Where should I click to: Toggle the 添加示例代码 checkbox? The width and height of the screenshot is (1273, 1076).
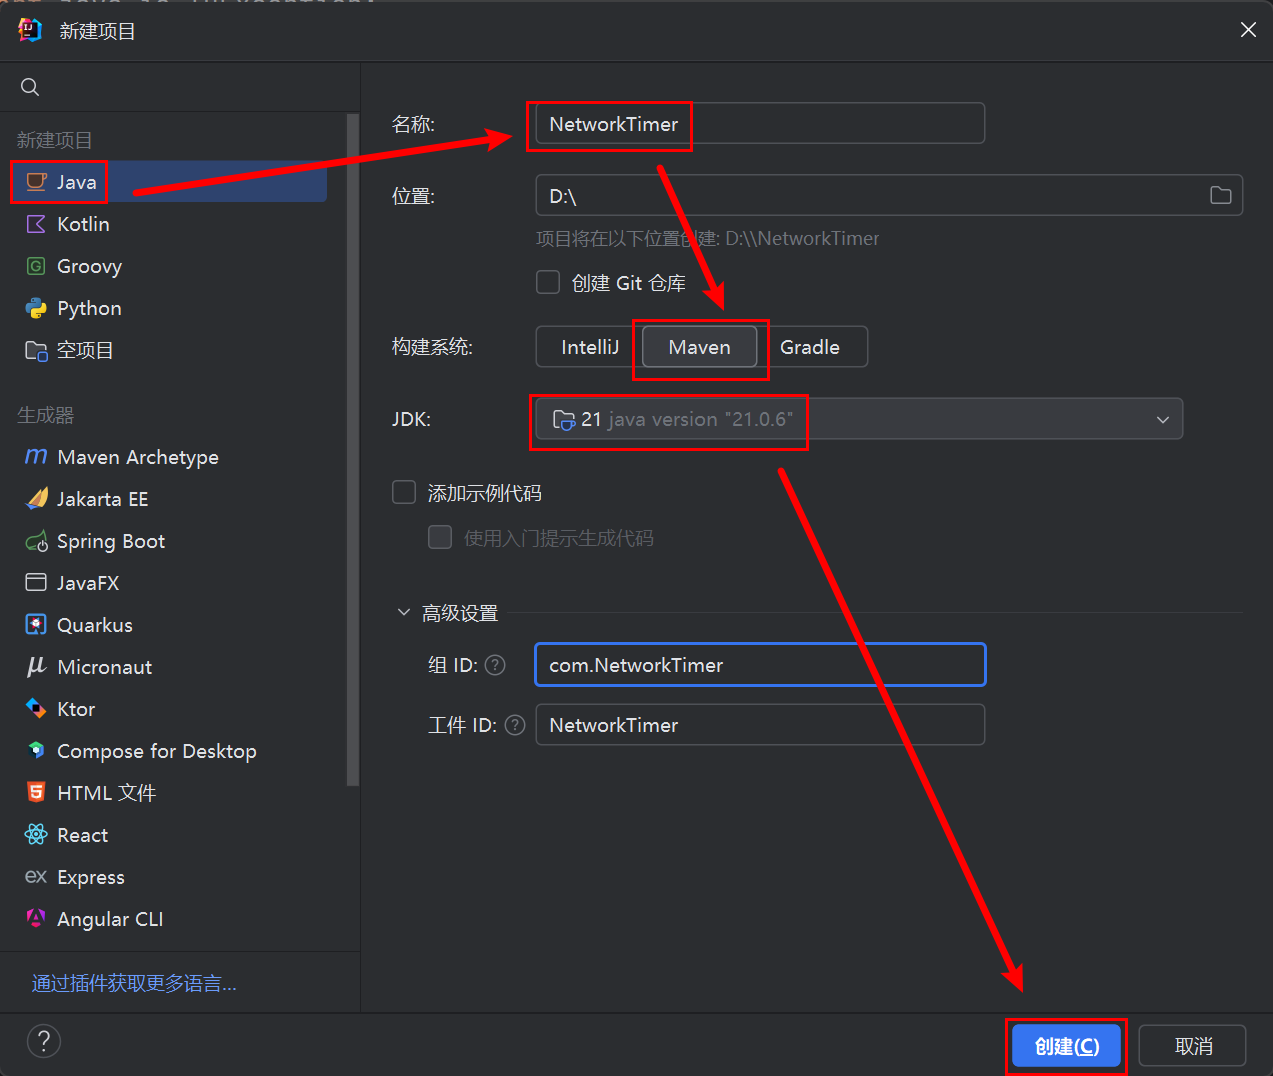coord(404,492)
